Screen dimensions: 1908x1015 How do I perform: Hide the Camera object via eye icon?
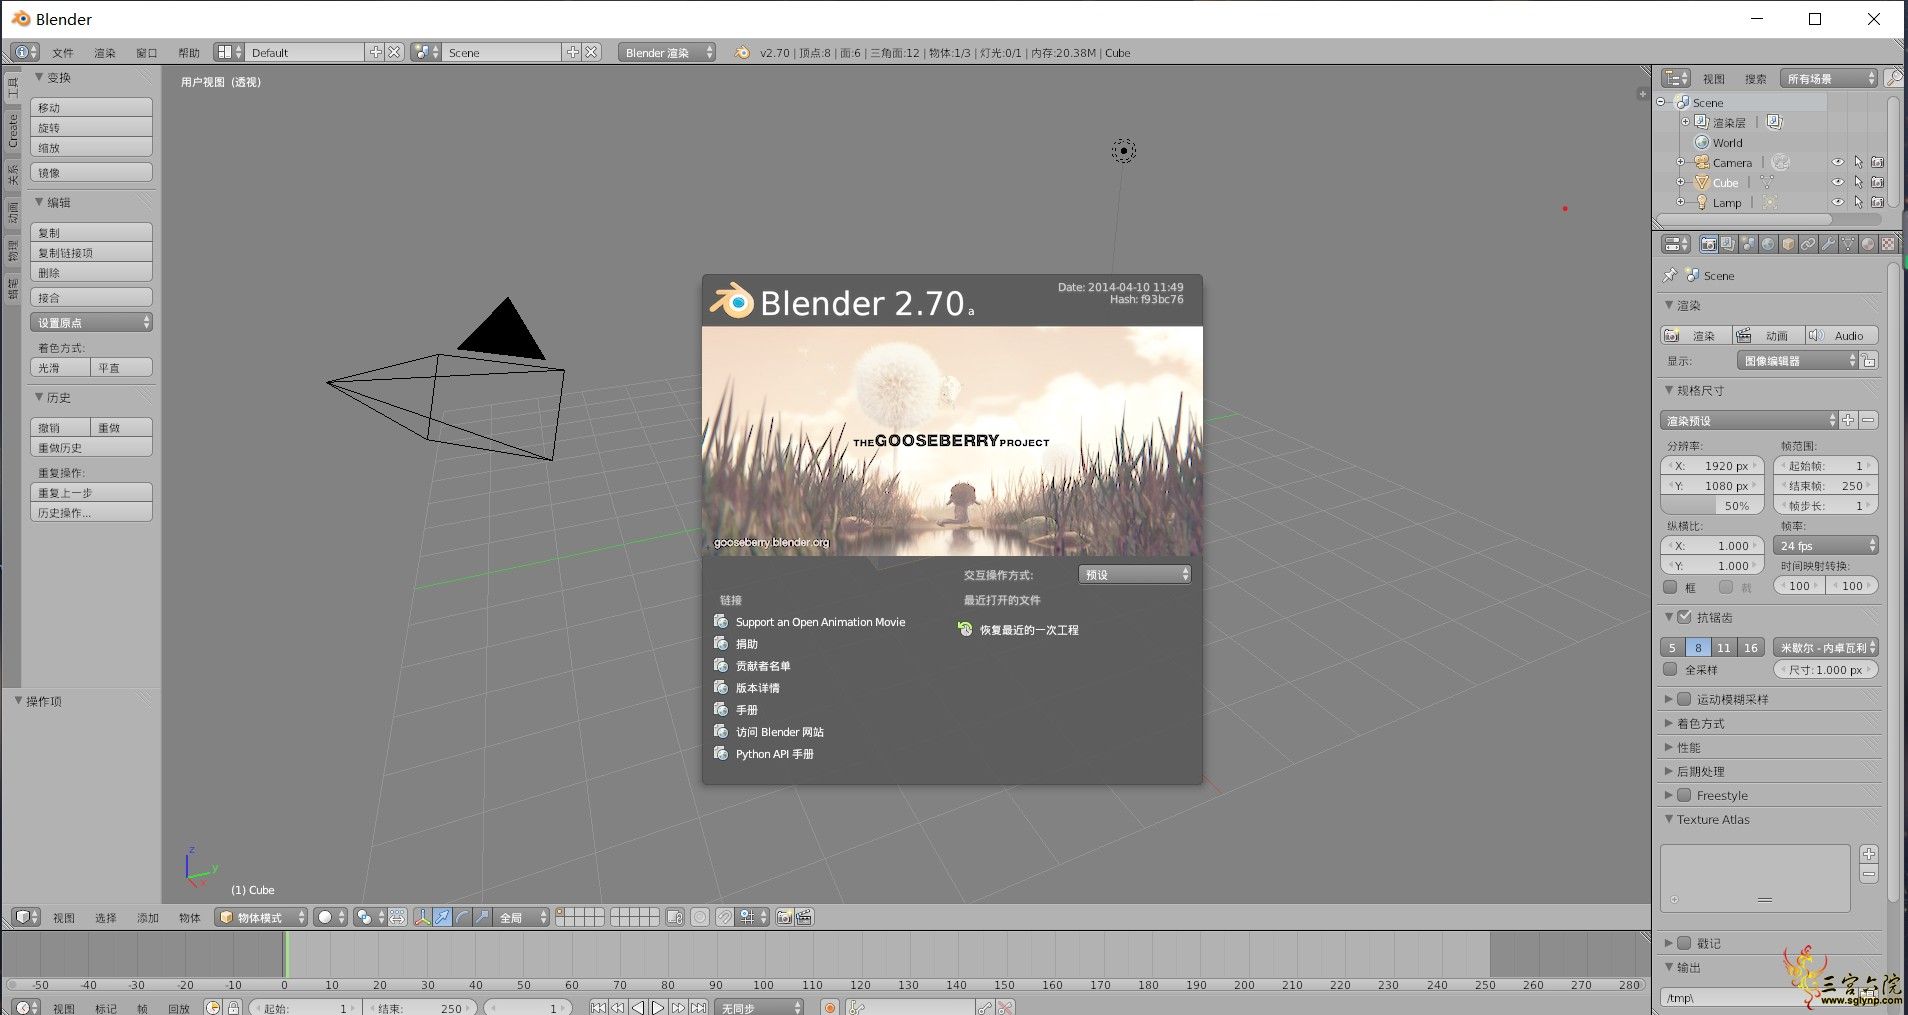coord(1838,162)
